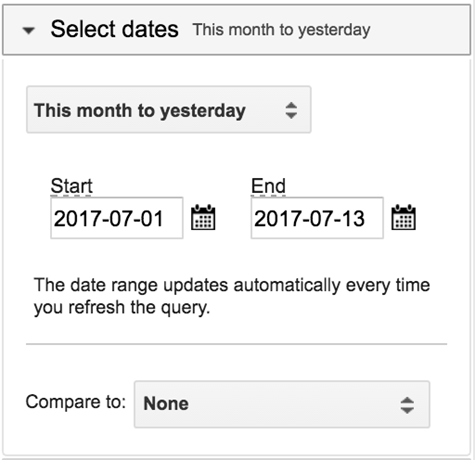Click the bold 'None' text in Compare dropdown

[x=166, y=404]
